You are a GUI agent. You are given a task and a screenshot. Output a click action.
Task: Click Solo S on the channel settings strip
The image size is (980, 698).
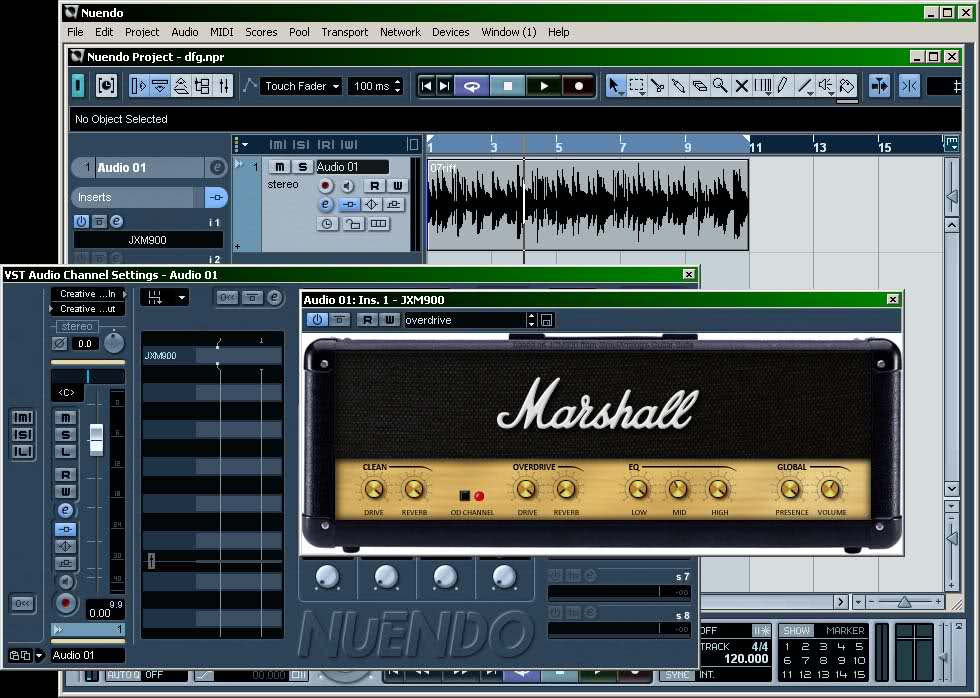[66, 435]
